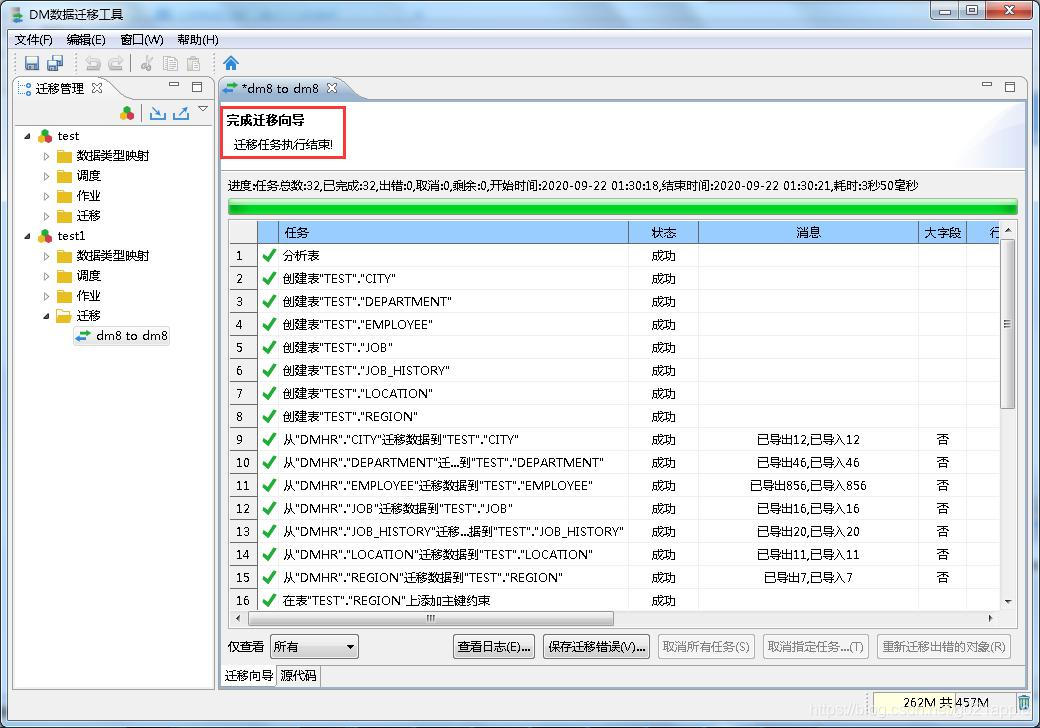The width and height of the screenshot is (1040, 728).
Task: Minimize the dm8 to dm8 editor pane
Action: click(x=987, y=85)
